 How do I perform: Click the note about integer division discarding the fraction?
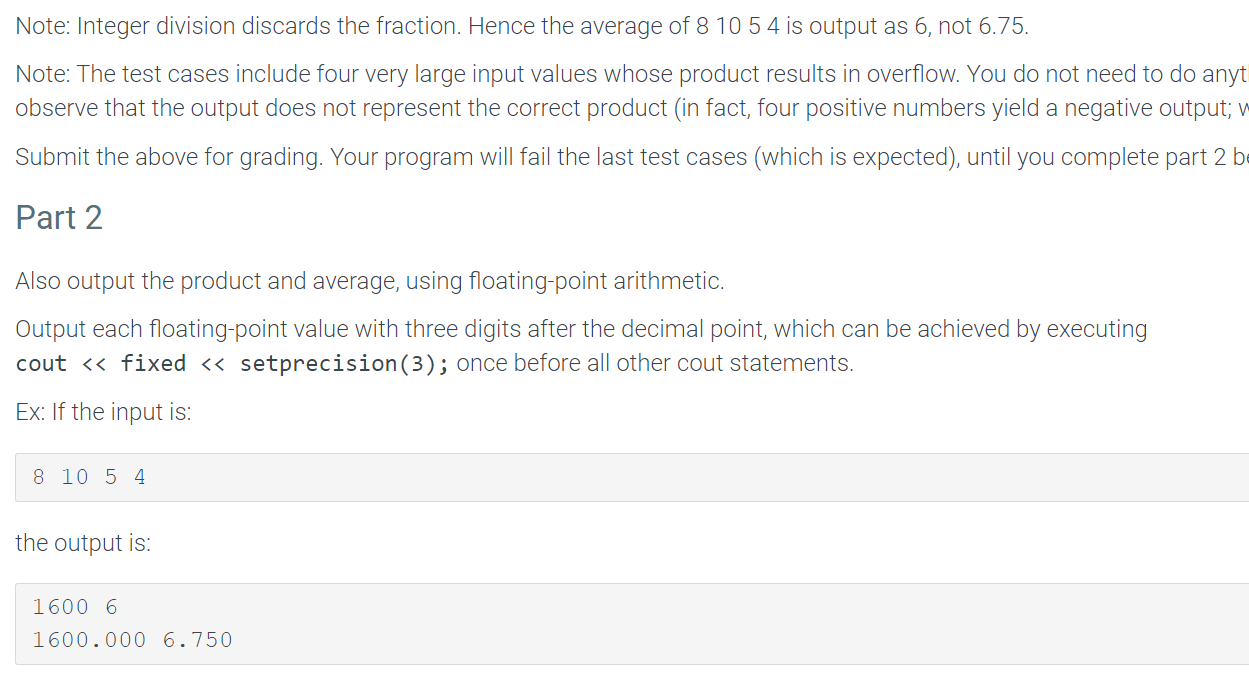click(522, 27)
